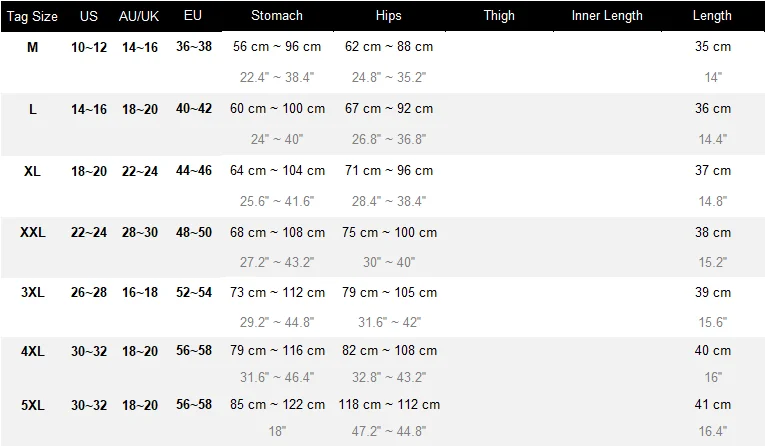This screenshot has height=446, width=765.
Task: Select the XXL tag size row label
Action: (x=33, y=232)
